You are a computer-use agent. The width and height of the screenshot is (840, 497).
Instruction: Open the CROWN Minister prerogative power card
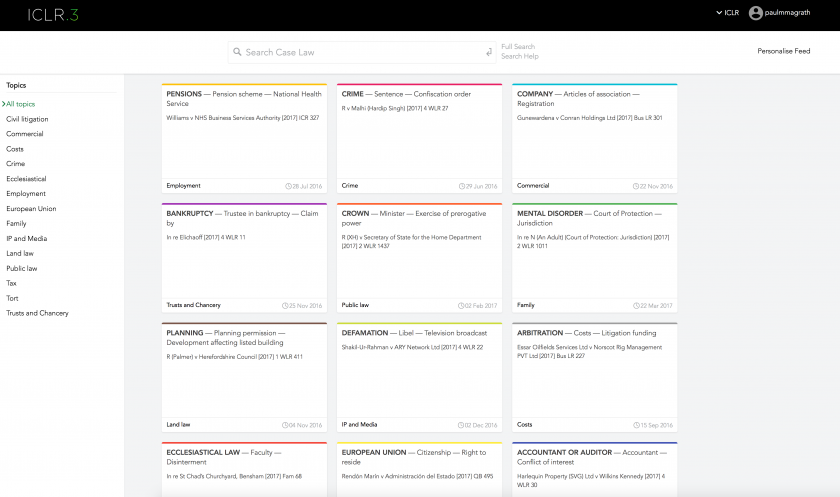point(420,257)
